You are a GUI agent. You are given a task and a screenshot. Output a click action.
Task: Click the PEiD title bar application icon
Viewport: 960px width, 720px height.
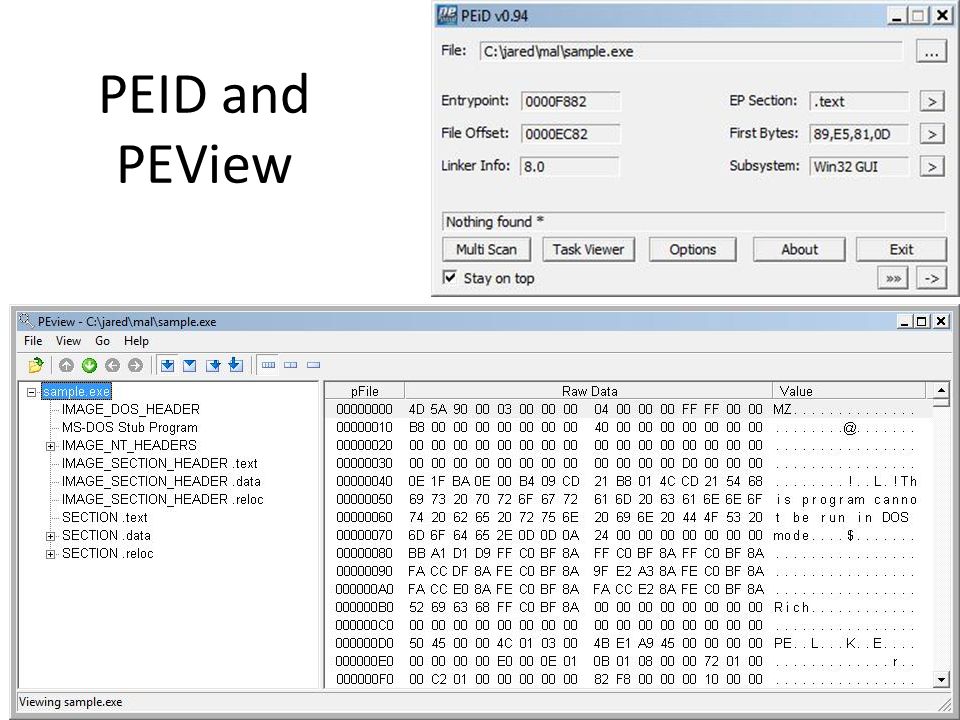click(446, 15)
